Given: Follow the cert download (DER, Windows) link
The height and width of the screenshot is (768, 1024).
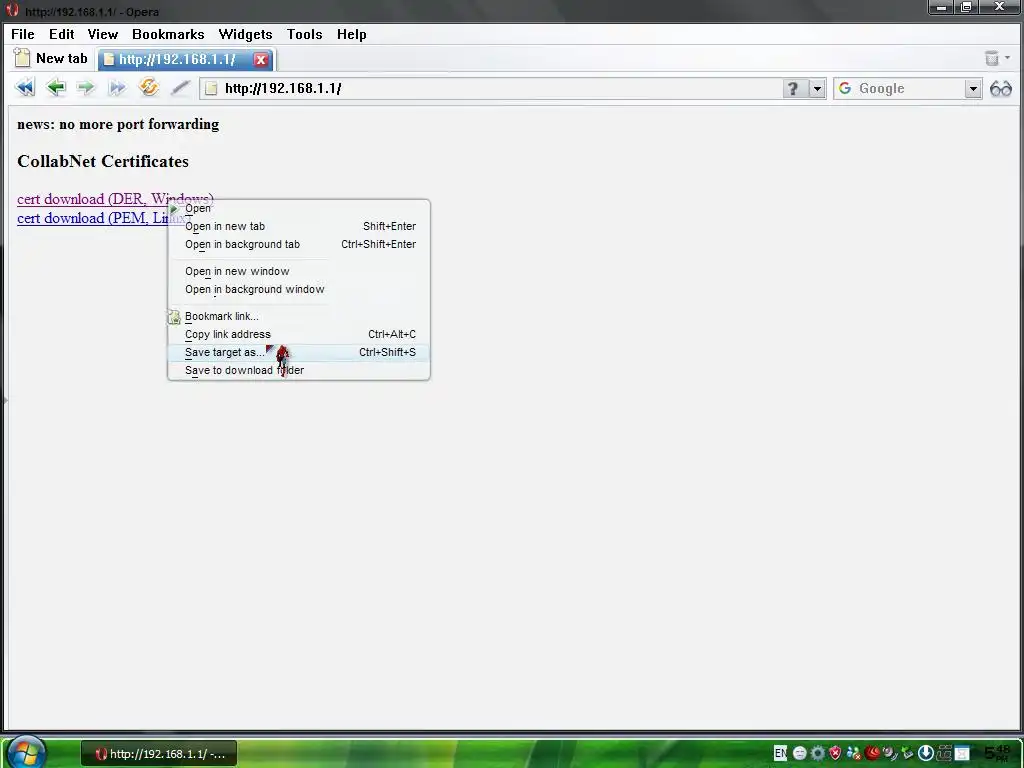Looking at the screenshot, I should click(115, 199).
